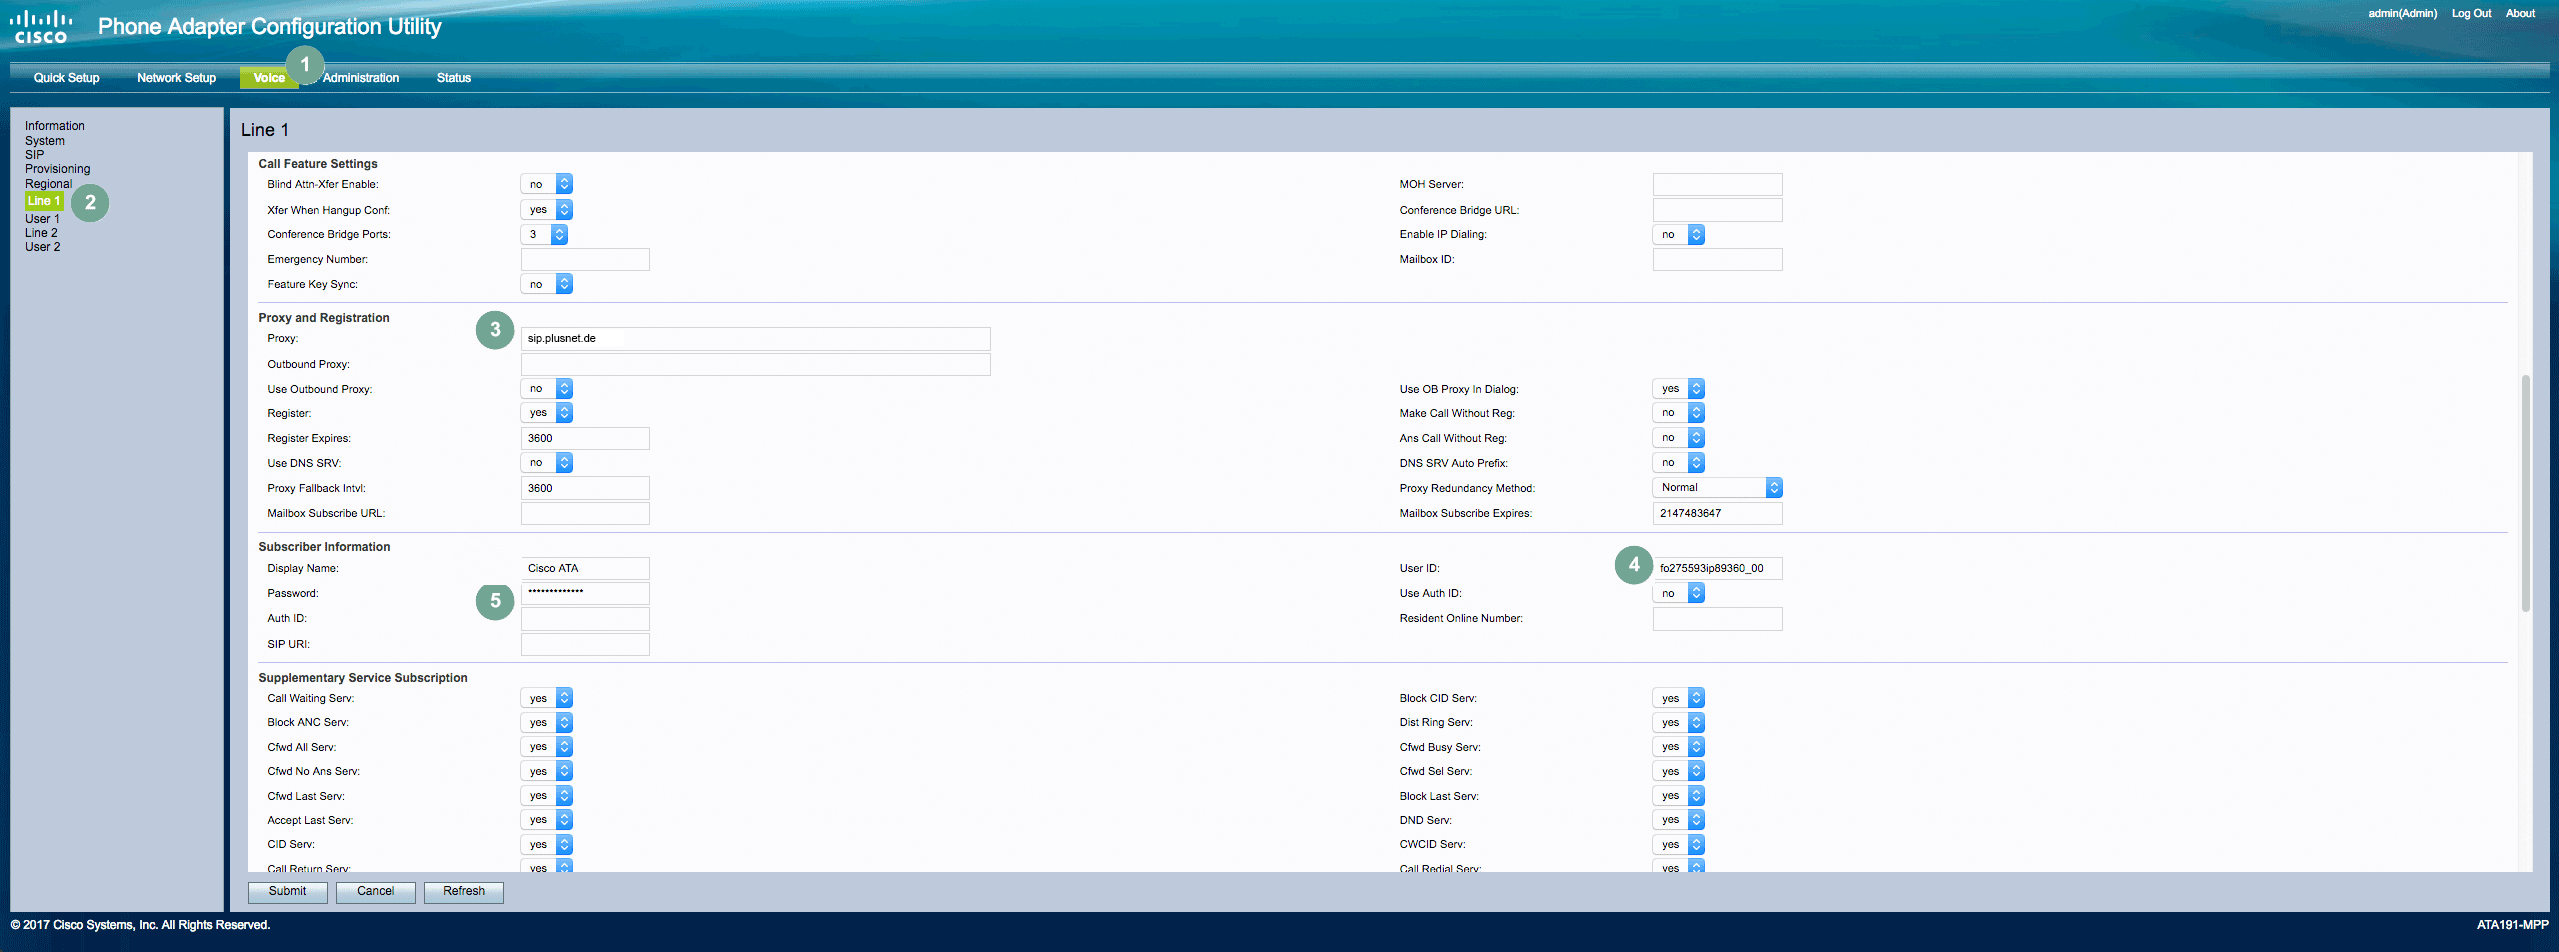Click the MOH Server field
Viewport: 2559px width, 952px height.
tap(1717, 184)
